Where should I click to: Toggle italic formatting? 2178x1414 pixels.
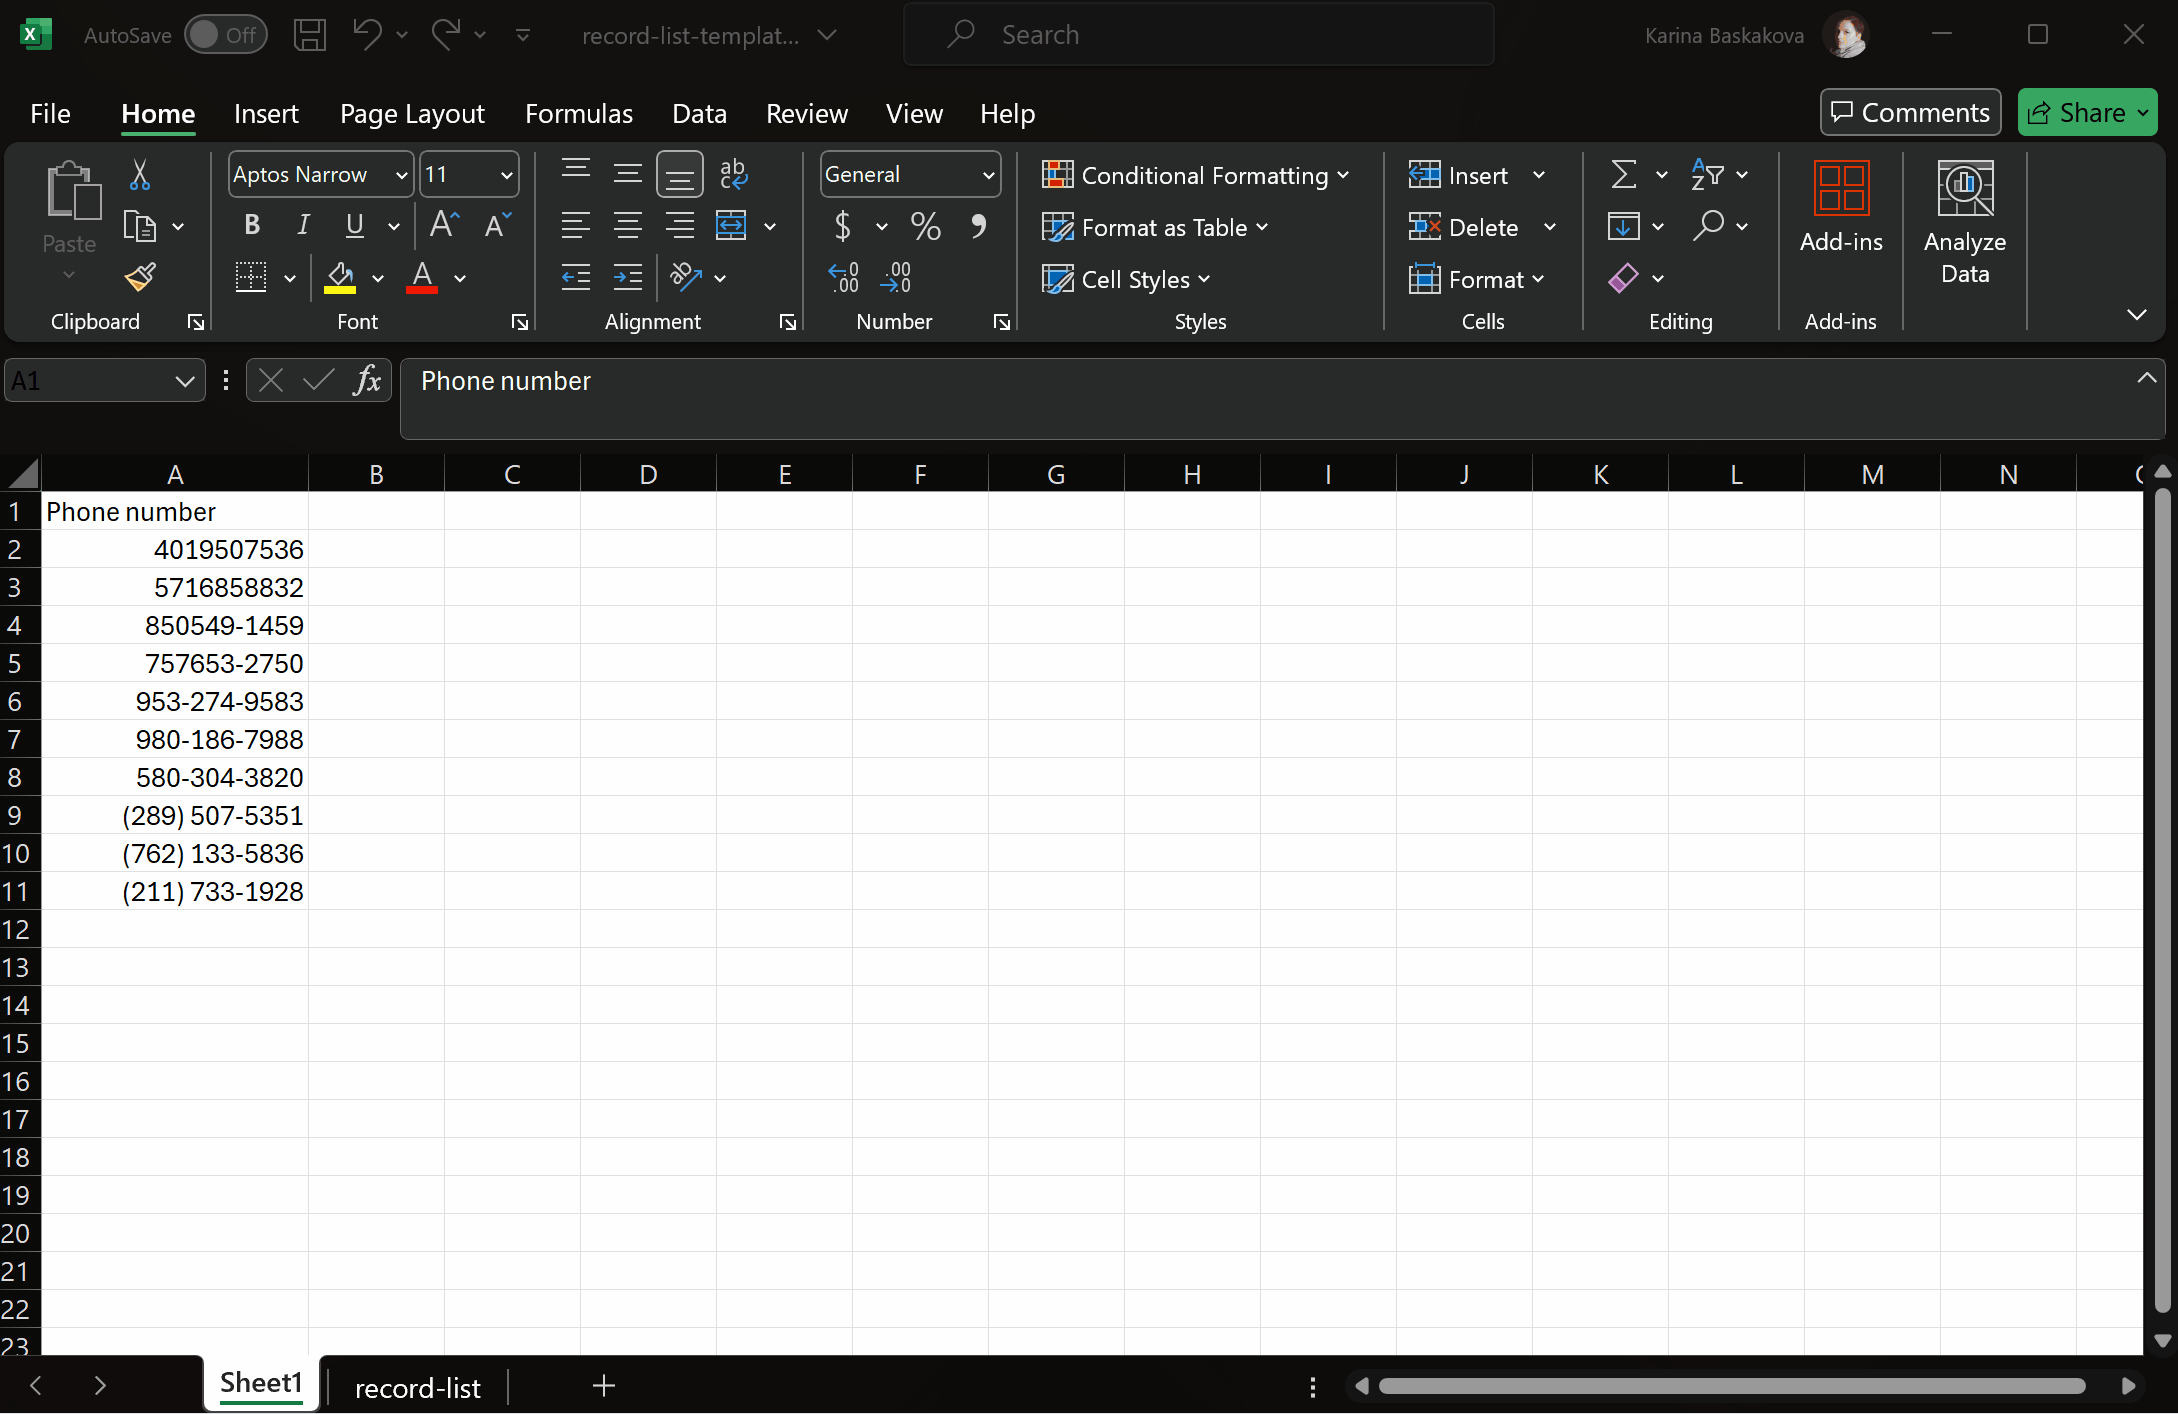(303, 225)
